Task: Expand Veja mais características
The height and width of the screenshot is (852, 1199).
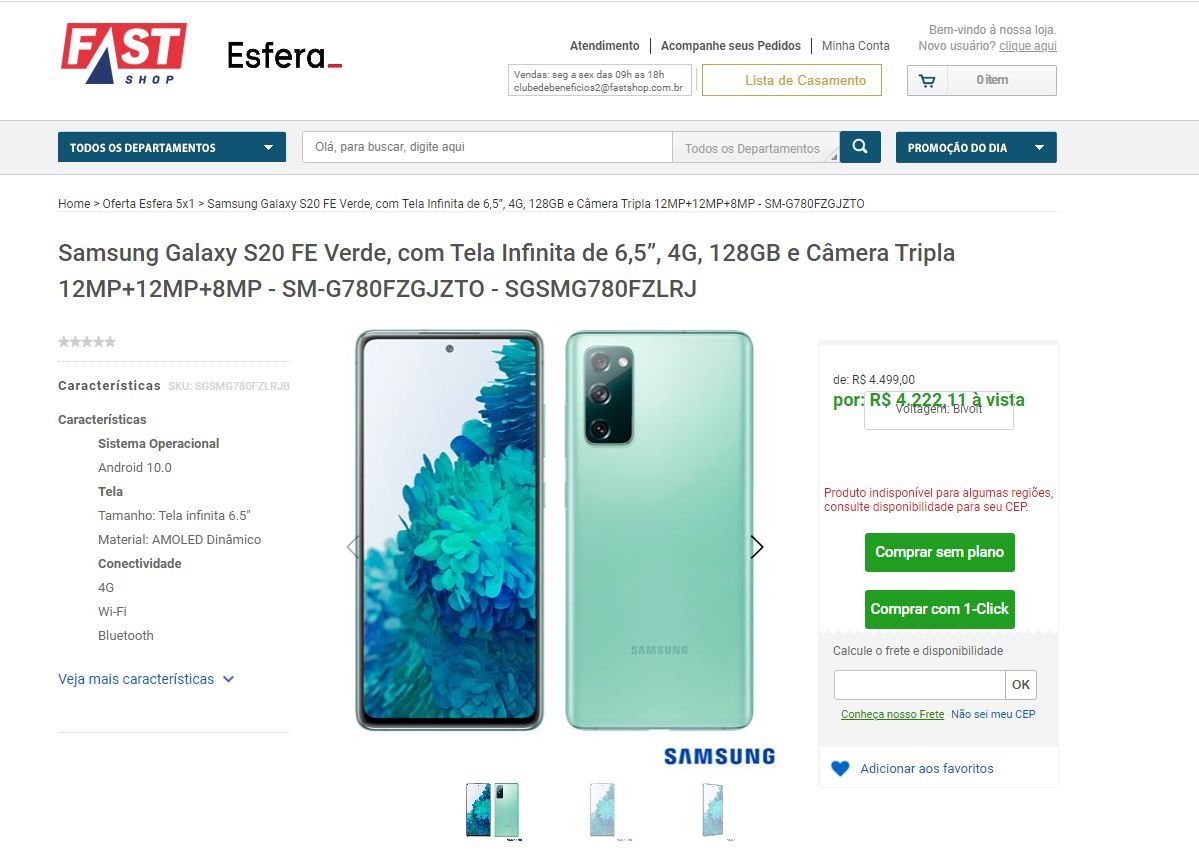Action: click(145, 679)
